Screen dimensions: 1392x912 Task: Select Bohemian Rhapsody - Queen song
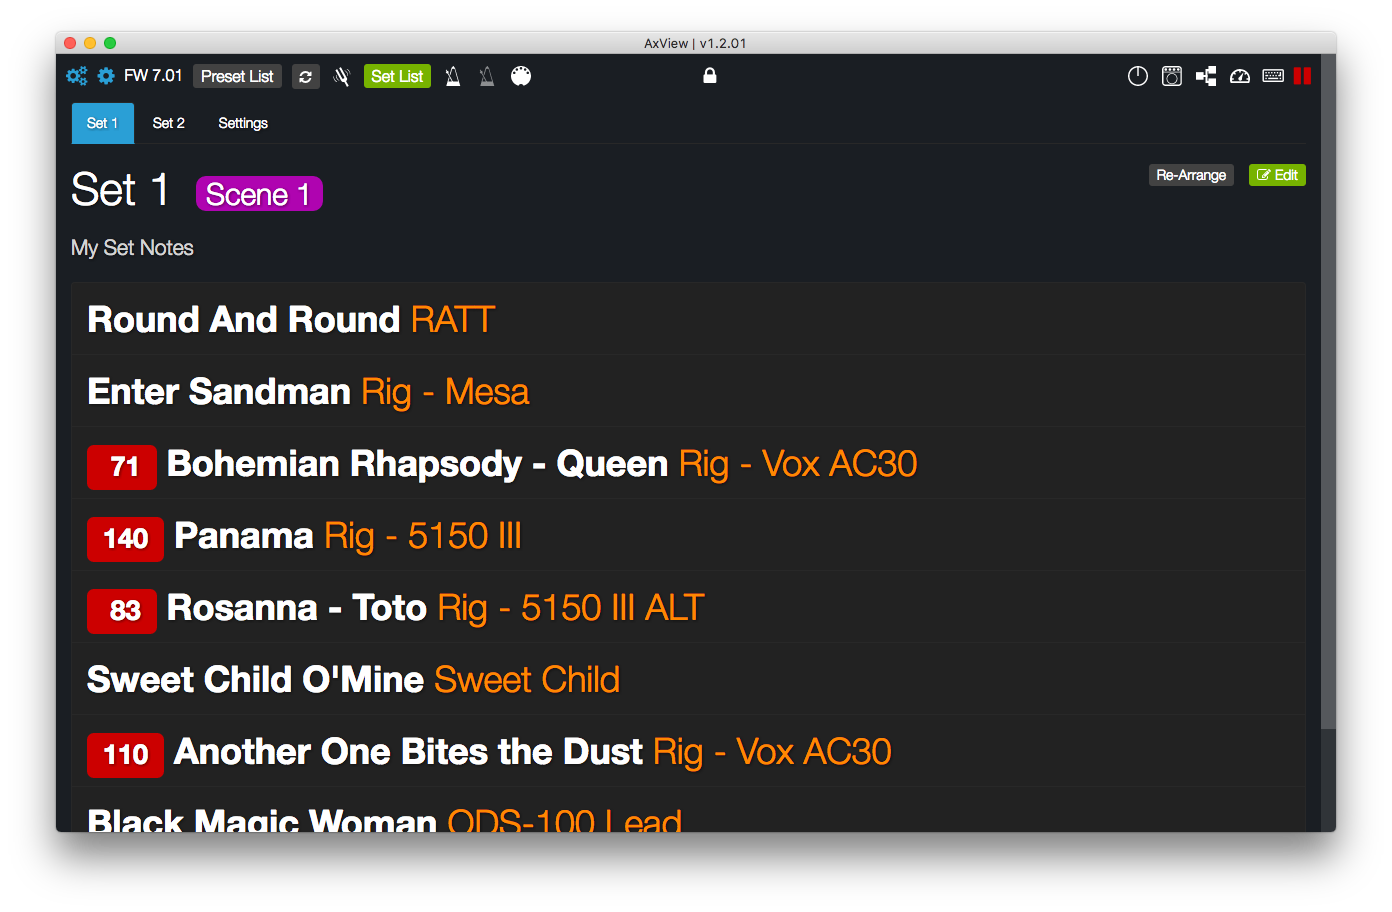coord(417,464)
